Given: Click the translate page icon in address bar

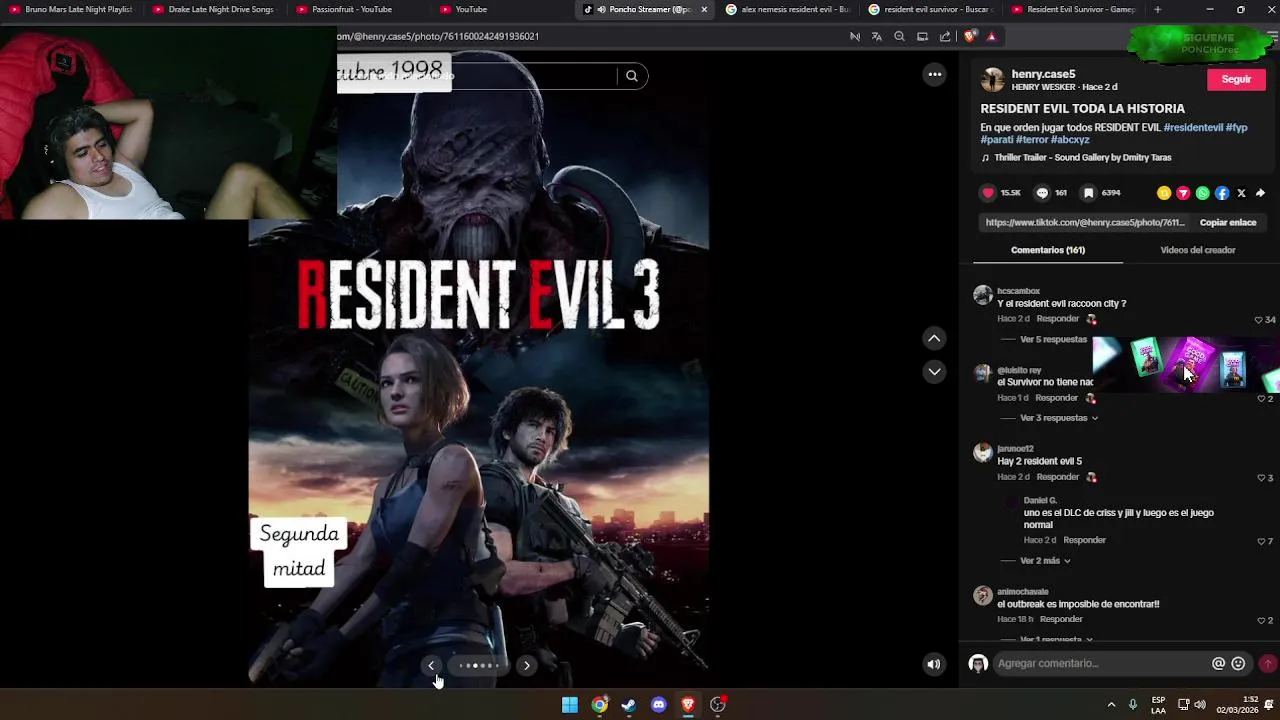Looking at the screenshot, I should pos(877,36).
